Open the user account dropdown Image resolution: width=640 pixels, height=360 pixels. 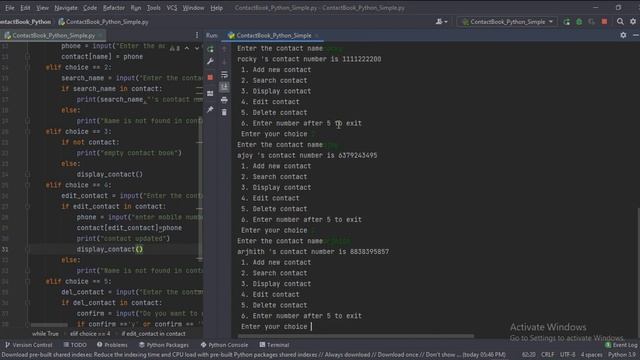coord(441,22)
